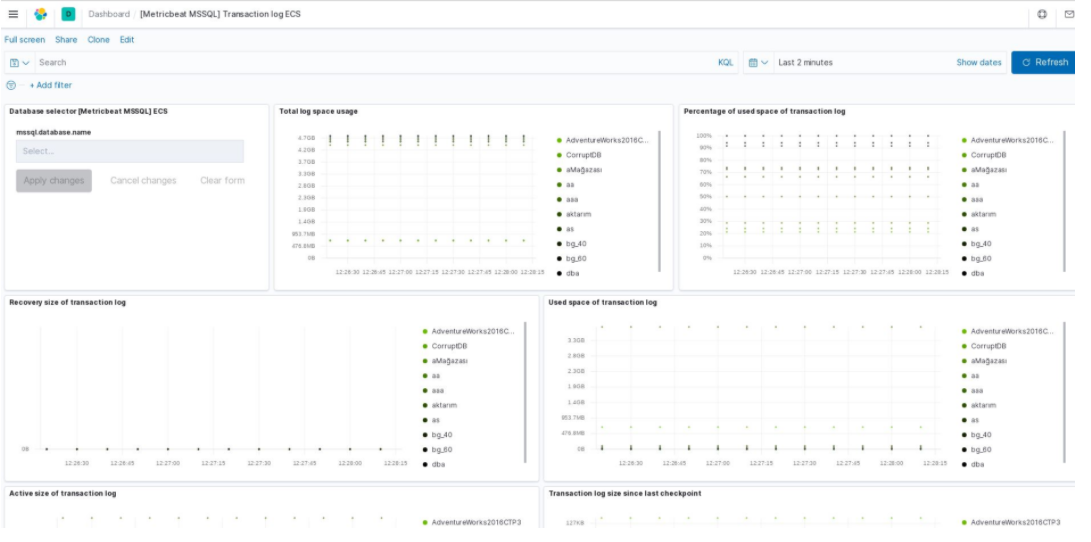Image resolution: width=1091 pixels, height=542 pixels.
Task: Toggle CorruptDB legend in Percentage of used space
Action: (x=983, y=155)
